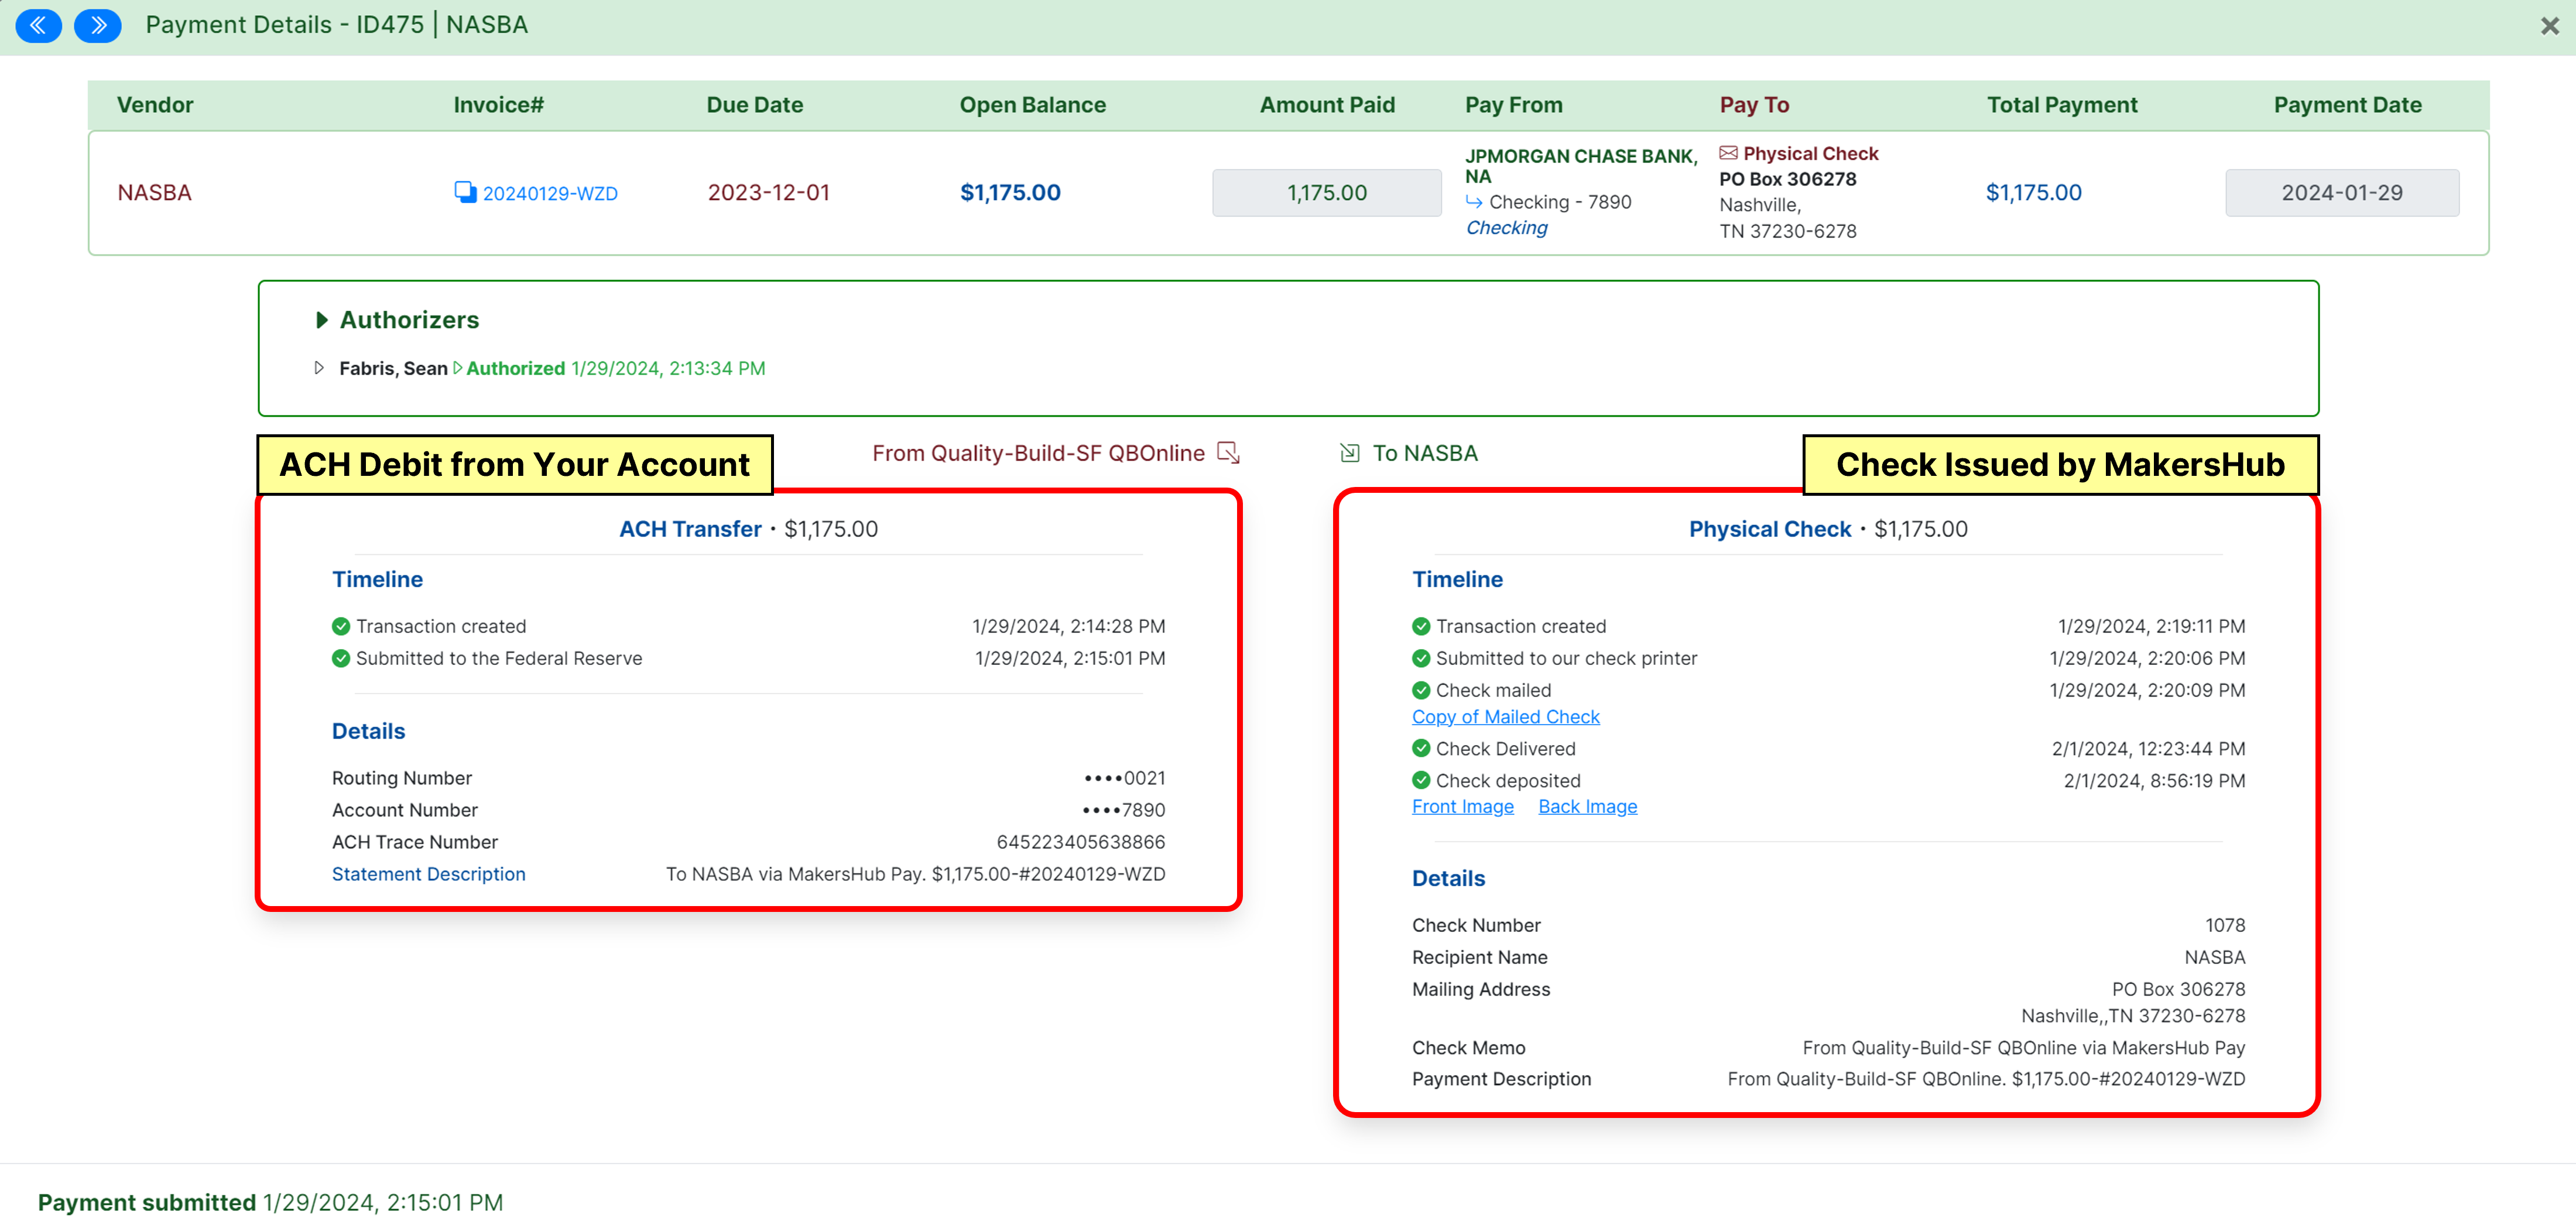Click green check beside 'Check mailed'

[1421, 690]
